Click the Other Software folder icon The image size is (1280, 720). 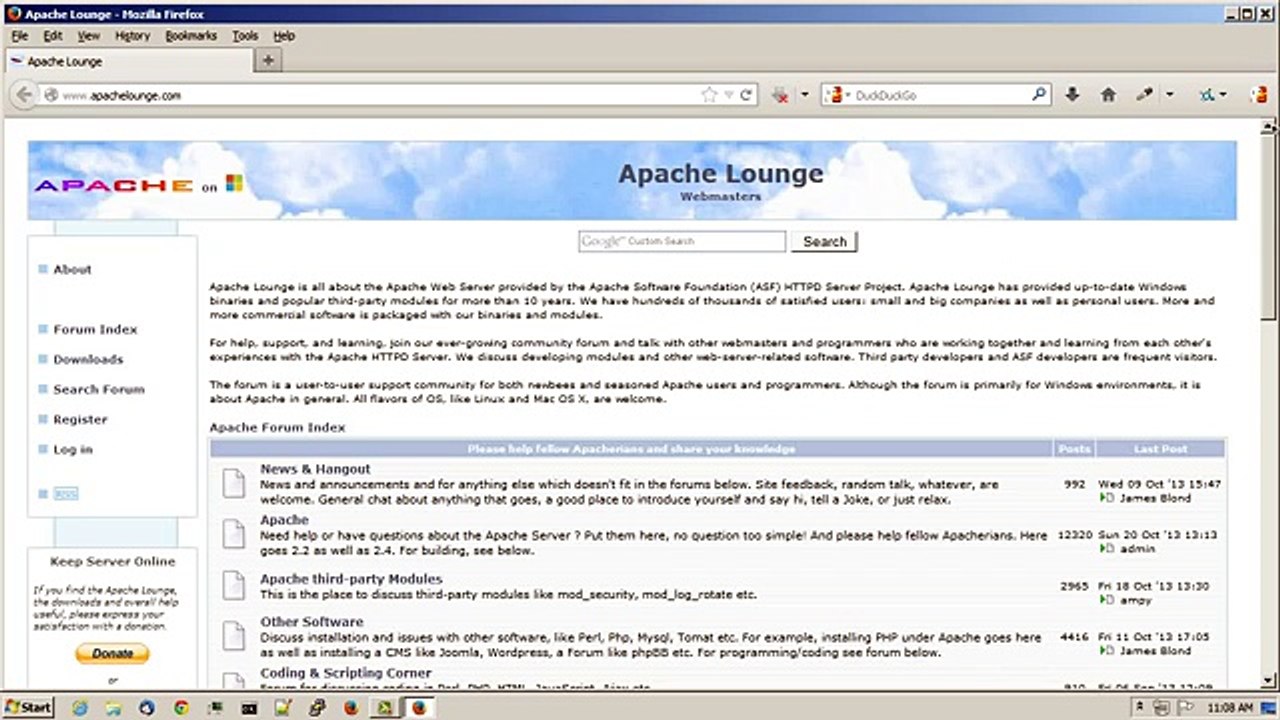pyautogui.click(x=233, y=636)
